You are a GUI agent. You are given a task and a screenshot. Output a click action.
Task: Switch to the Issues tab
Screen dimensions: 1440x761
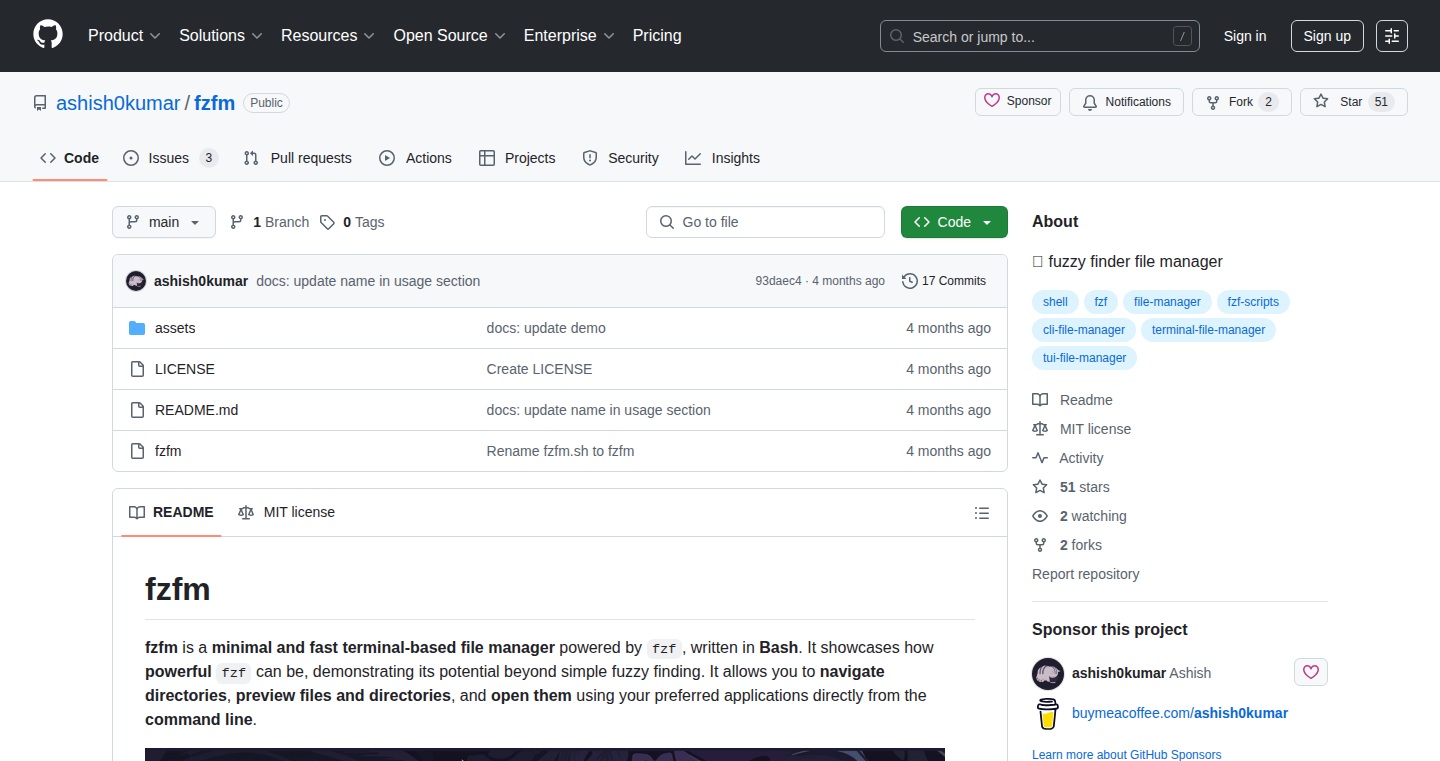170,158
